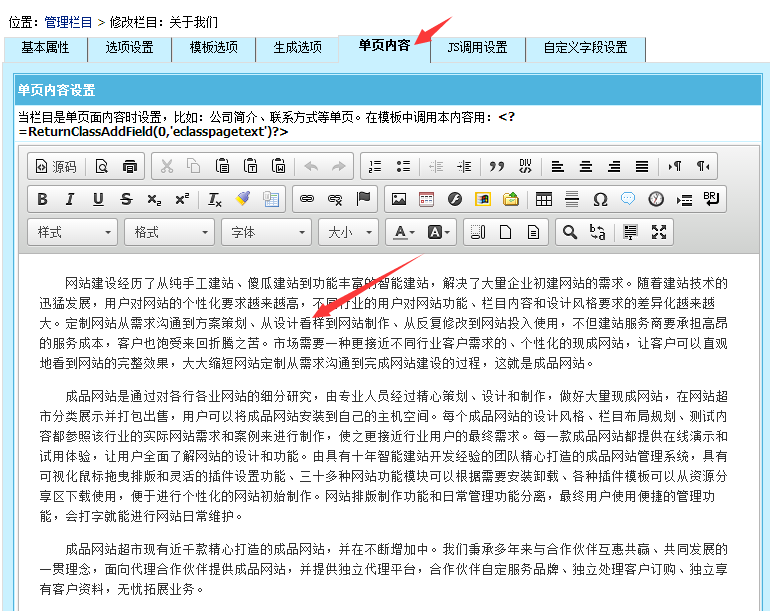Align text right
The height and width of the screenshot is (611, 770).
[614, 167]
